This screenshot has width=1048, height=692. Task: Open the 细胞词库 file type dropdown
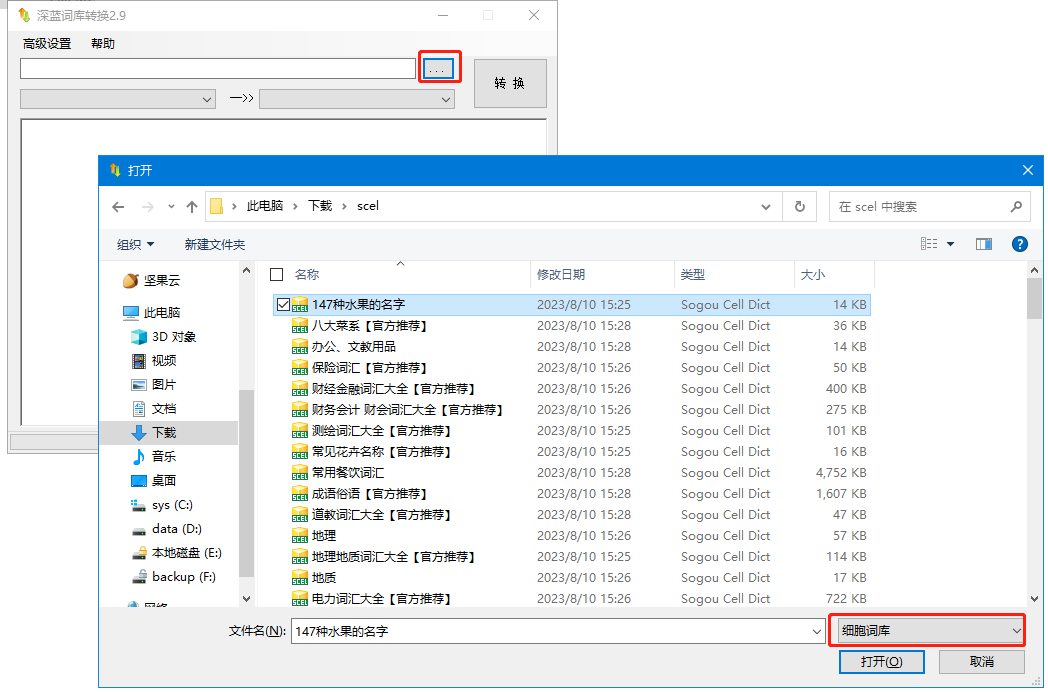(927, 631)
